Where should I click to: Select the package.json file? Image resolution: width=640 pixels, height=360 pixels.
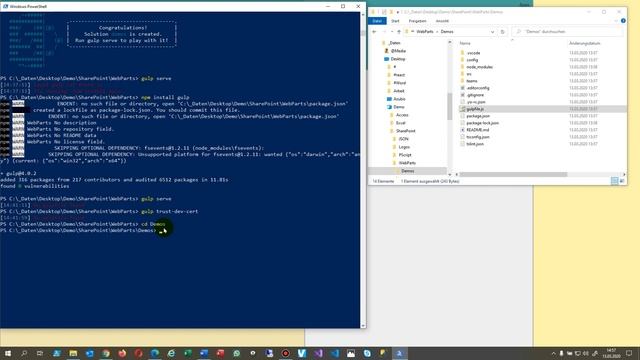tap(478, 116)
